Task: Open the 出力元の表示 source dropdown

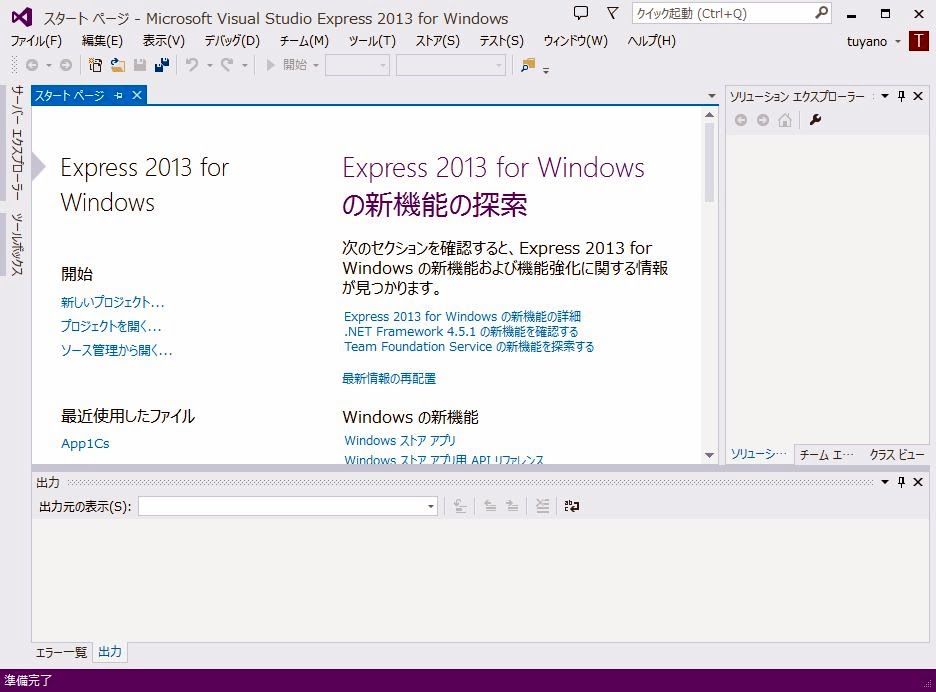Action: (x=431, y=506)
